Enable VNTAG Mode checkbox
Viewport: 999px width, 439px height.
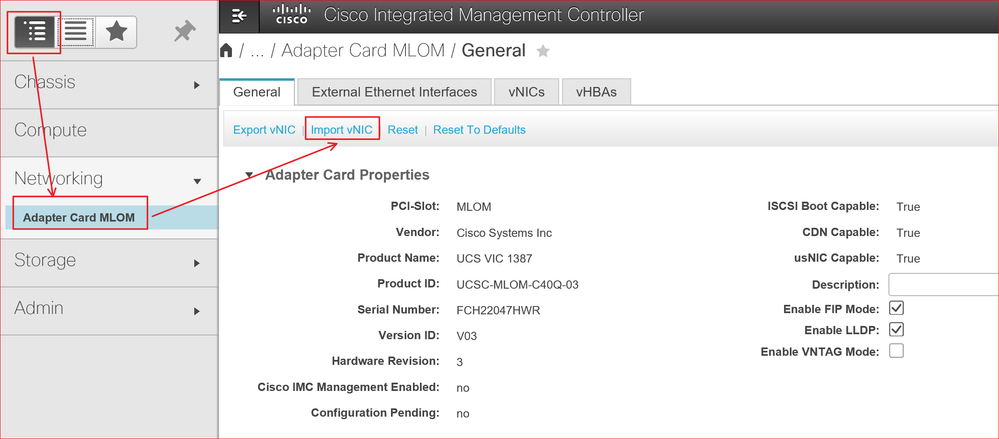tap(896, 350)
